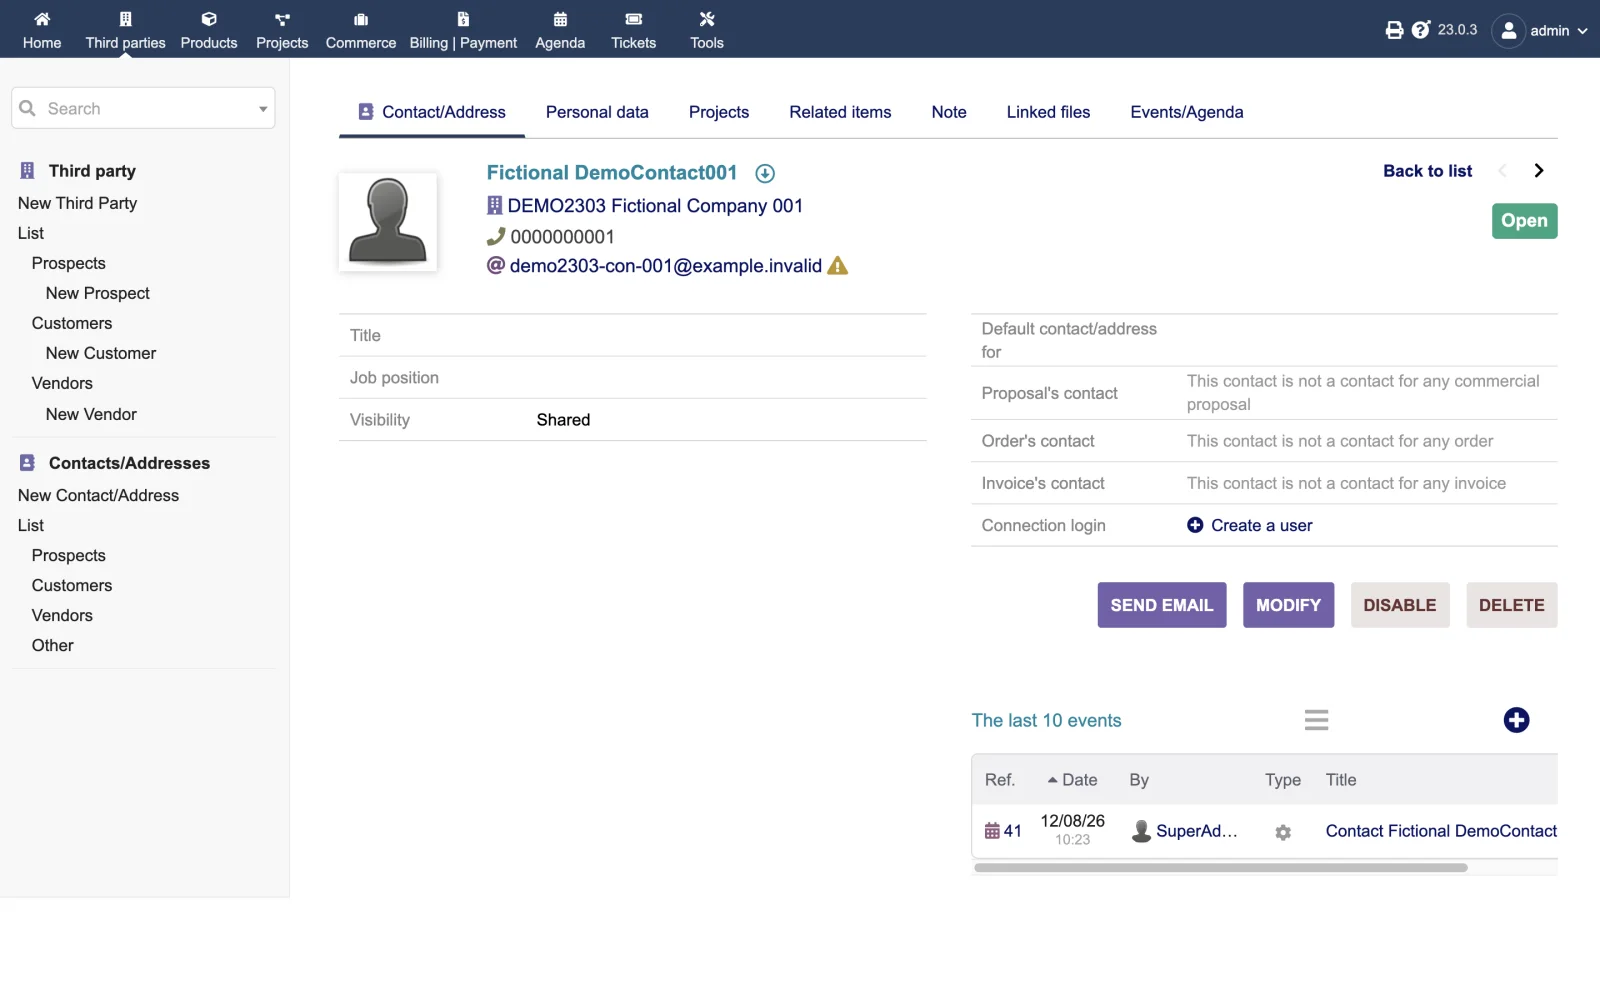Click the plus icon for Create a user
This screenshot has height=1000, width=1600.
[x=1195, y=525]
